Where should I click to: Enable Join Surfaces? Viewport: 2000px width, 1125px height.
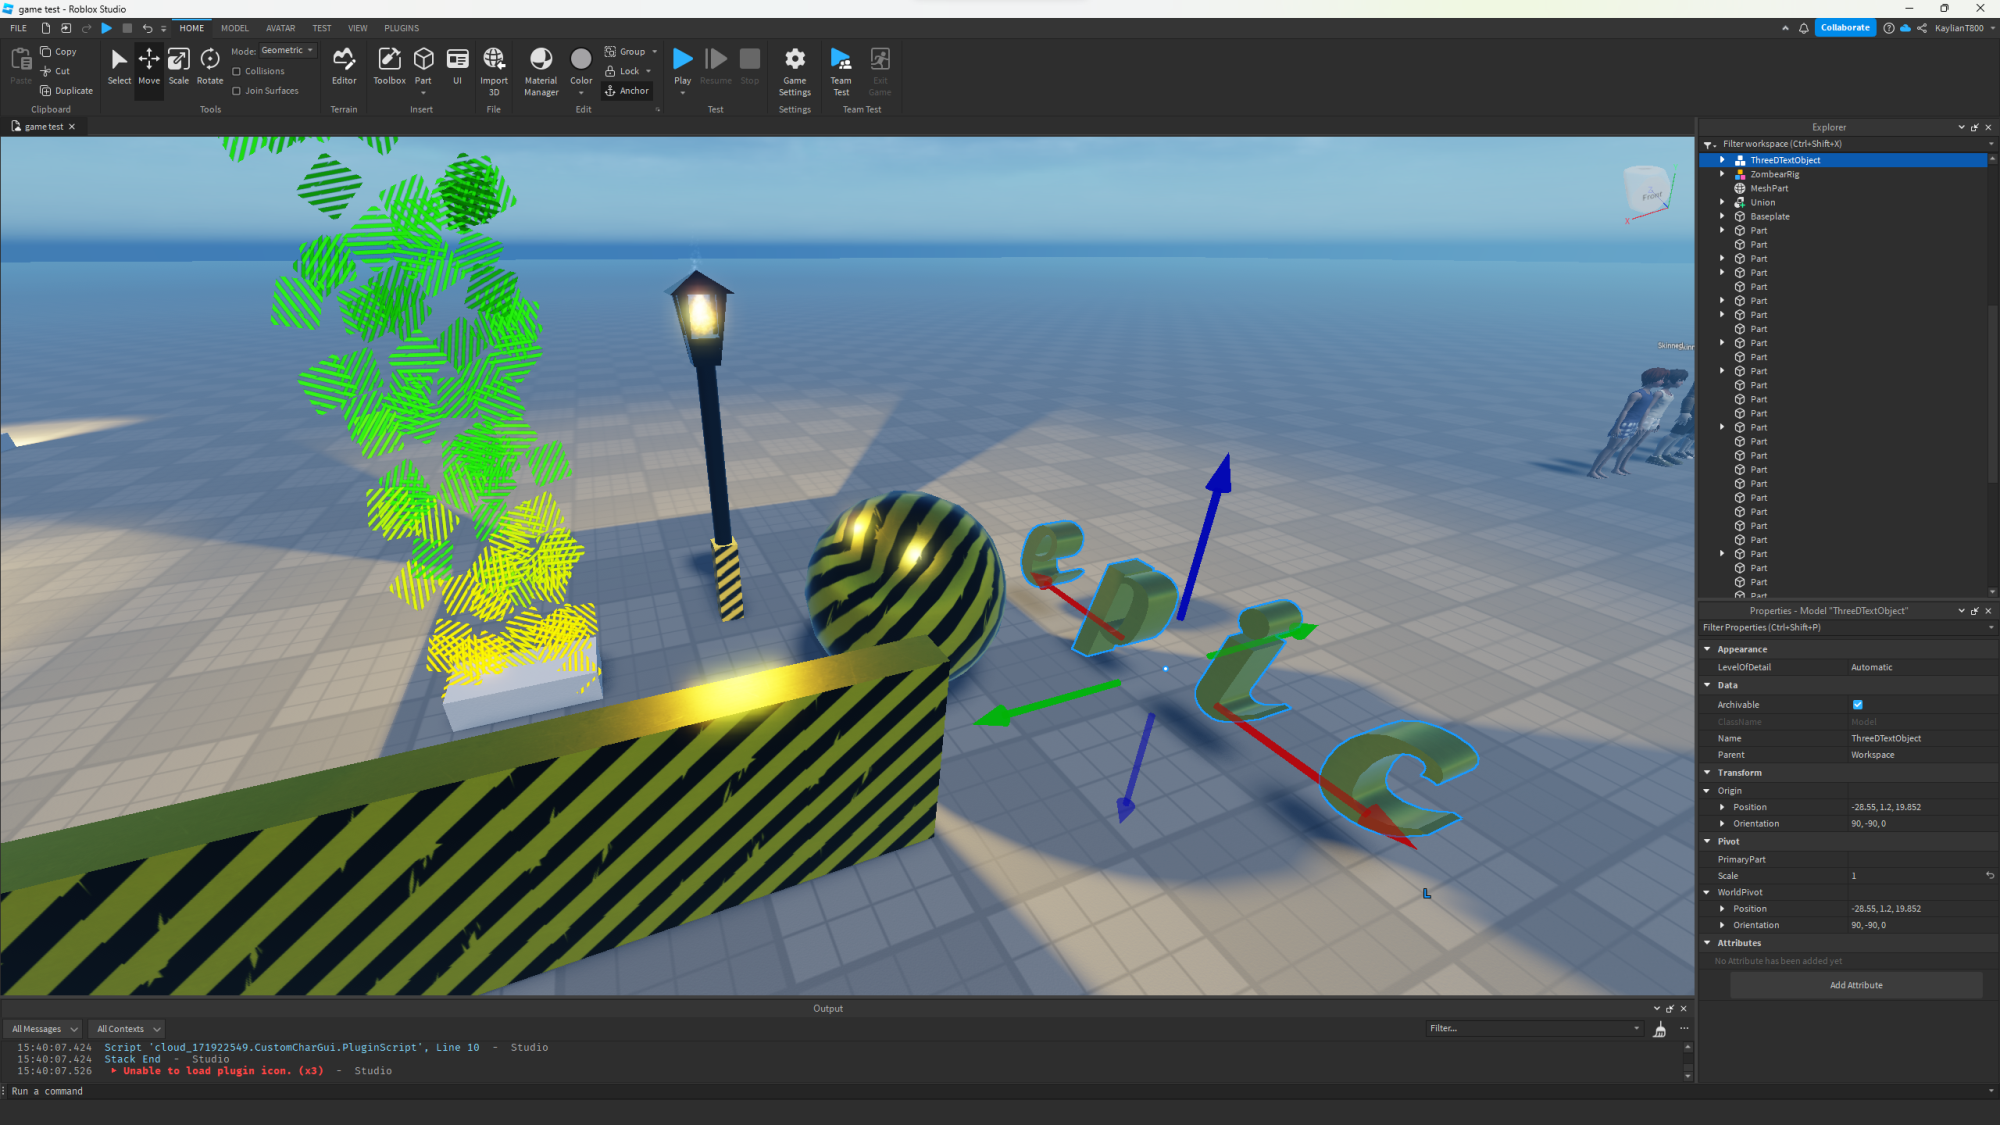coord(236,90)
